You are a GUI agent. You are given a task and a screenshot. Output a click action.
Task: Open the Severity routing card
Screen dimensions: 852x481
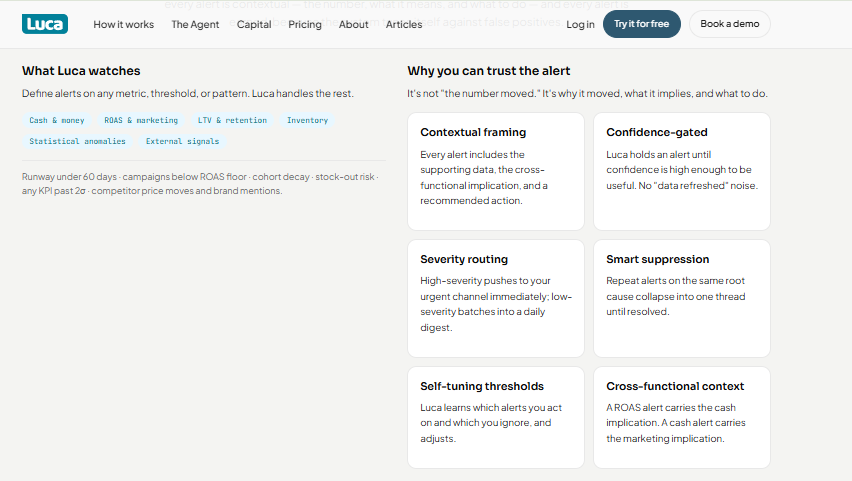pyautogui.click(x=496, y=298)
